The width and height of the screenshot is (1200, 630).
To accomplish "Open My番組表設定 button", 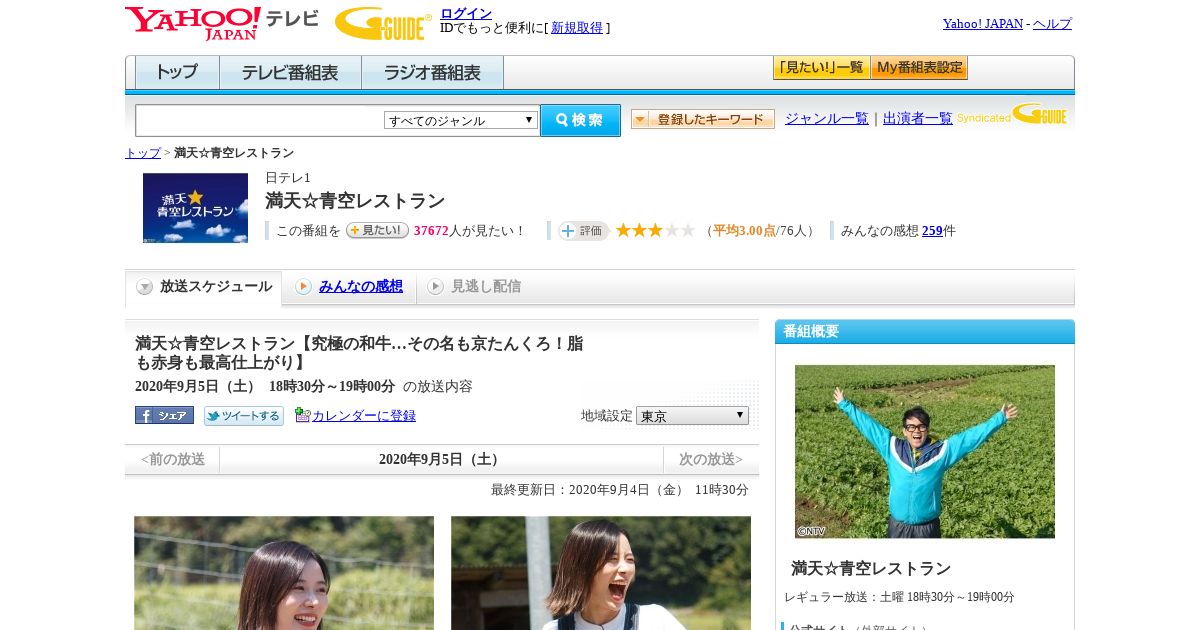I will (x=919, y=68).
